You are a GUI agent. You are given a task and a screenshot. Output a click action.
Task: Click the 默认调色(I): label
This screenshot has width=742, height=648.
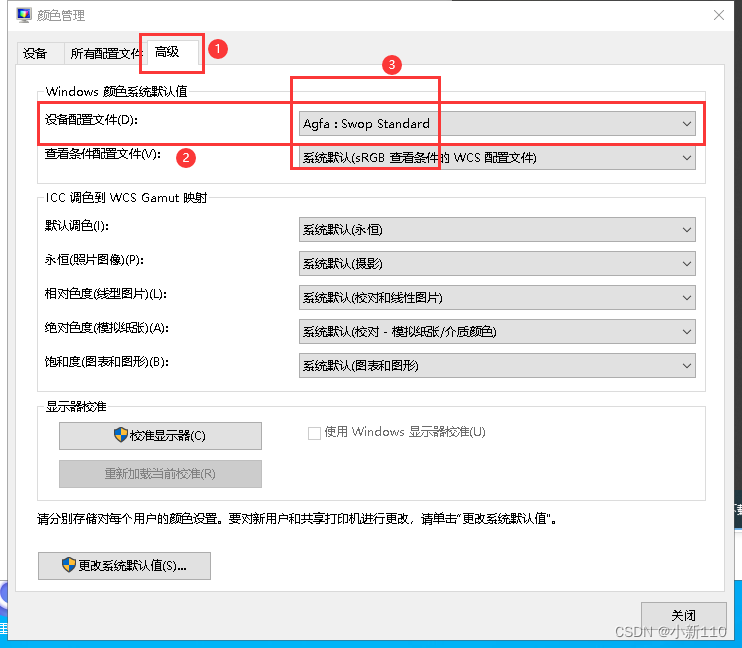coord(77,226)
